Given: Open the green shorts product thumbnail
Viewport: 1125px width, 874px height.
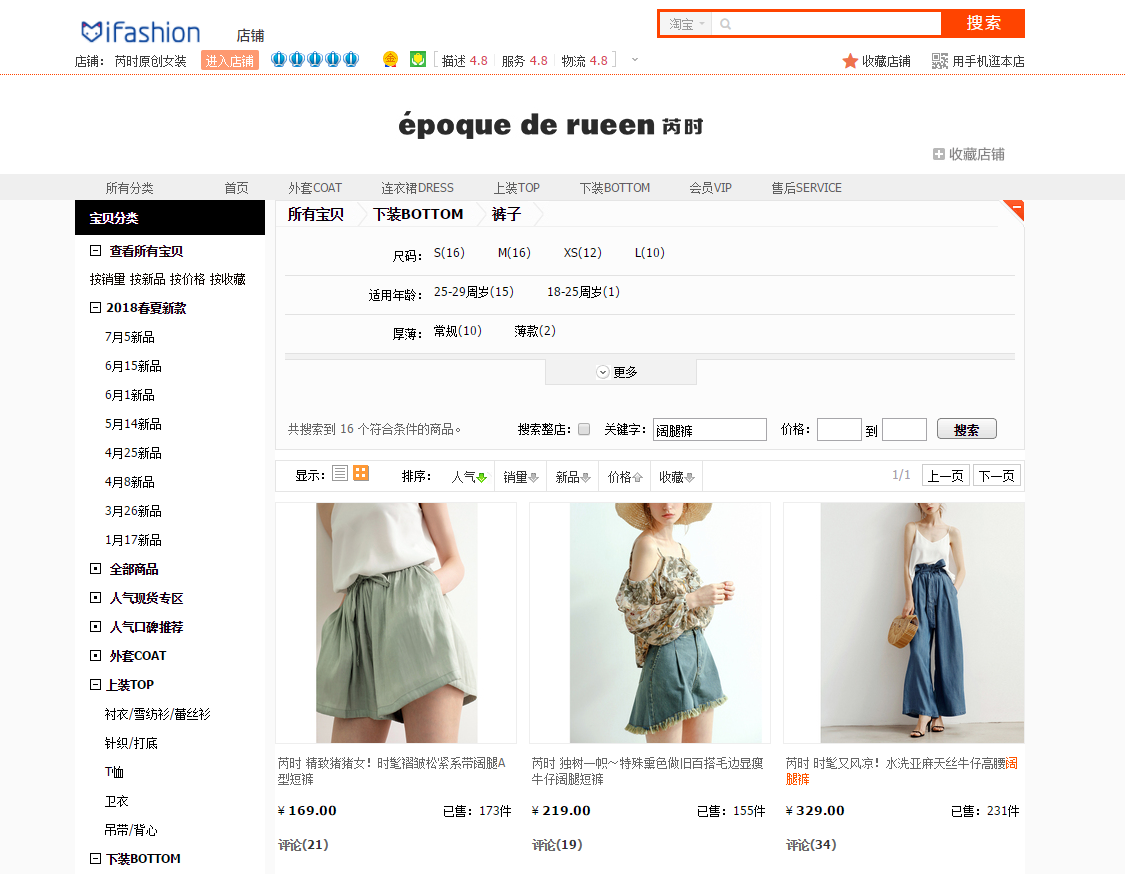Looking at the screenshot, I should pyautogui.click(x=396, y=623).
